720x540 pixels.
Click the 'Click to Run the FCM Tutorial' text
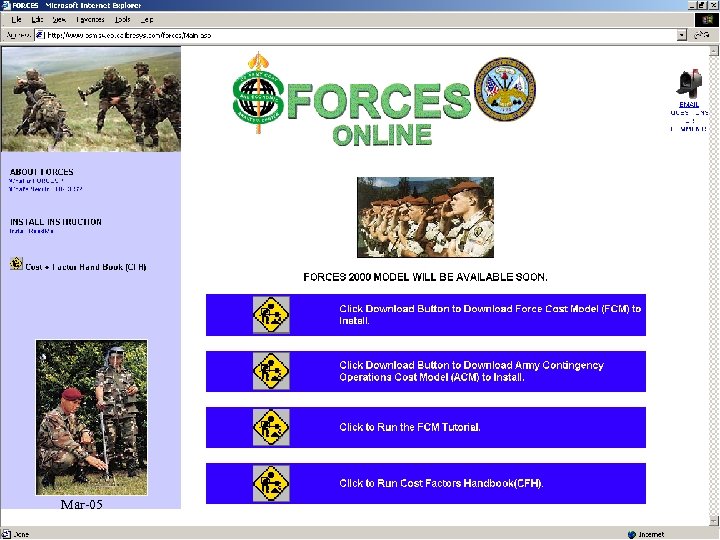click(410, 428)
